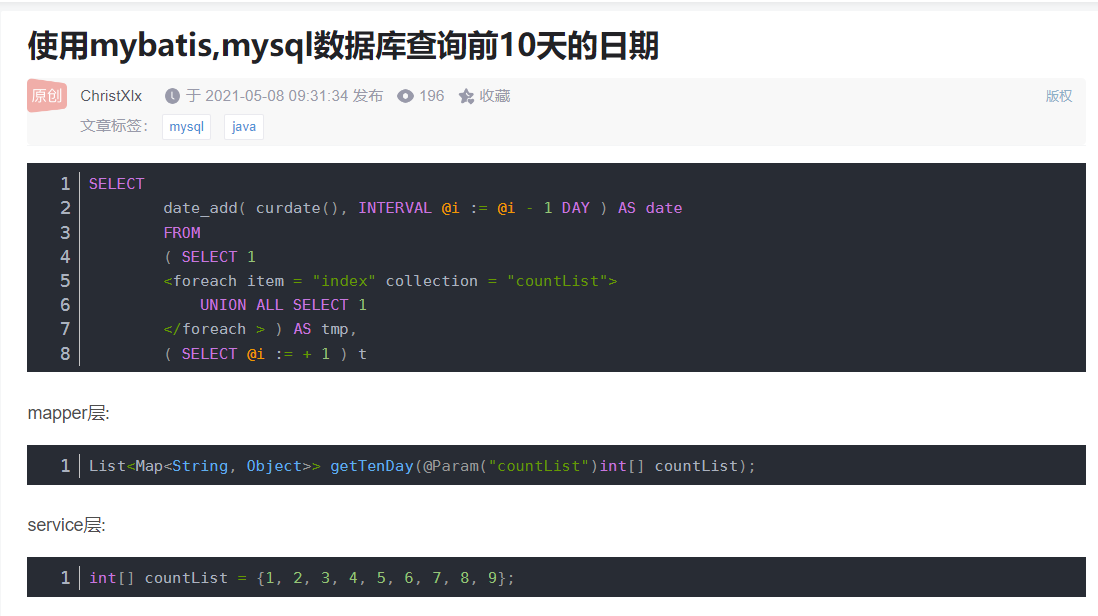This screenshot has height=616, width=1098.
Task: Open author ChristXlx's profile
Action: point(111,96)
